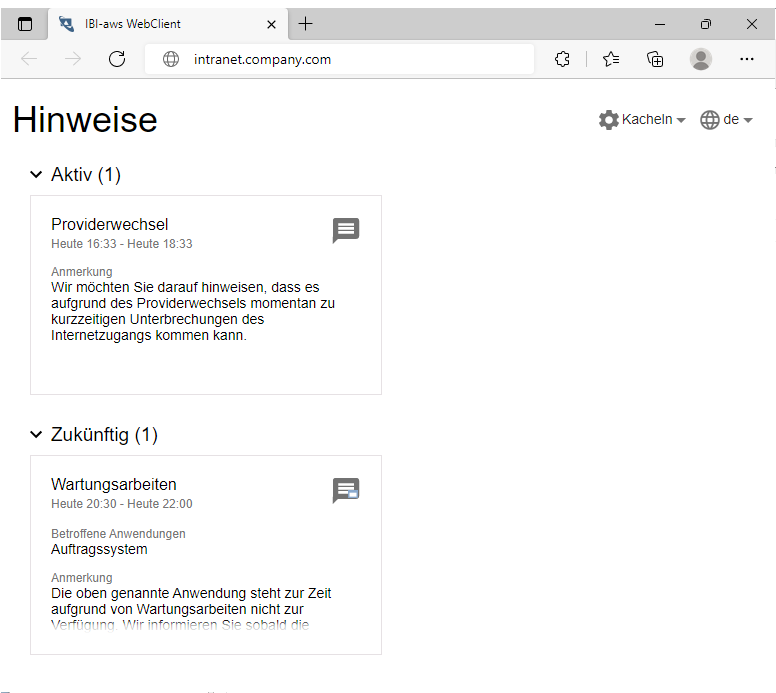
Task: Open the de language dropdown
Action: [x=726, y=120]
